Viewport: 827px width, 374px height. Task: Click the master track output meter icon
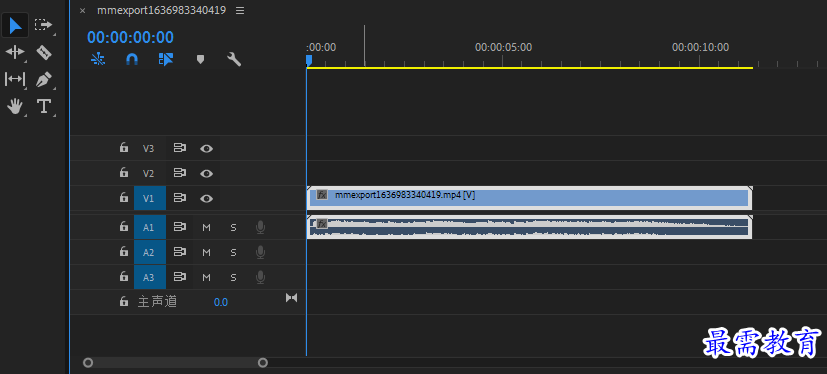(x=291, y=298)
